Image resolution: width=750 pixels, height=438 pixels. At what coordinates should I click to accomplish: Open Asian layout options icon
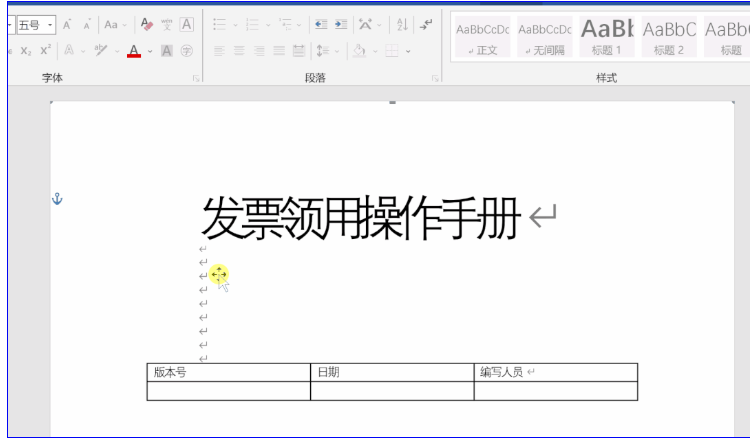pos(365,24)
